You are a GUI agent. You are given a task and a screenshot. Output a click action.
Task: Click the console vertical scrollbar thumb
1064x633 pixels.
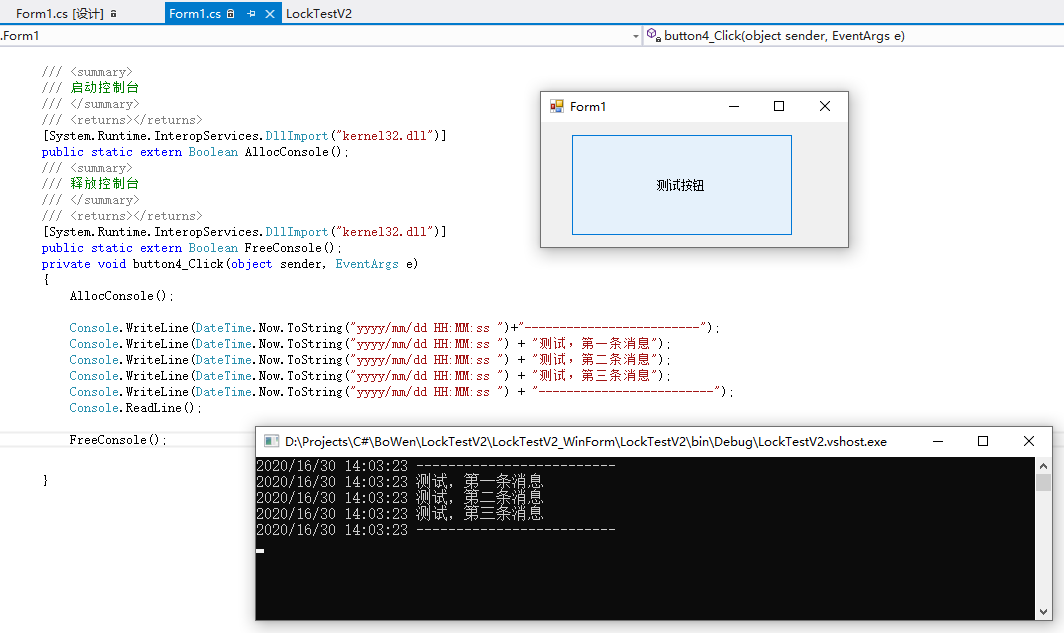(1044, 482)
